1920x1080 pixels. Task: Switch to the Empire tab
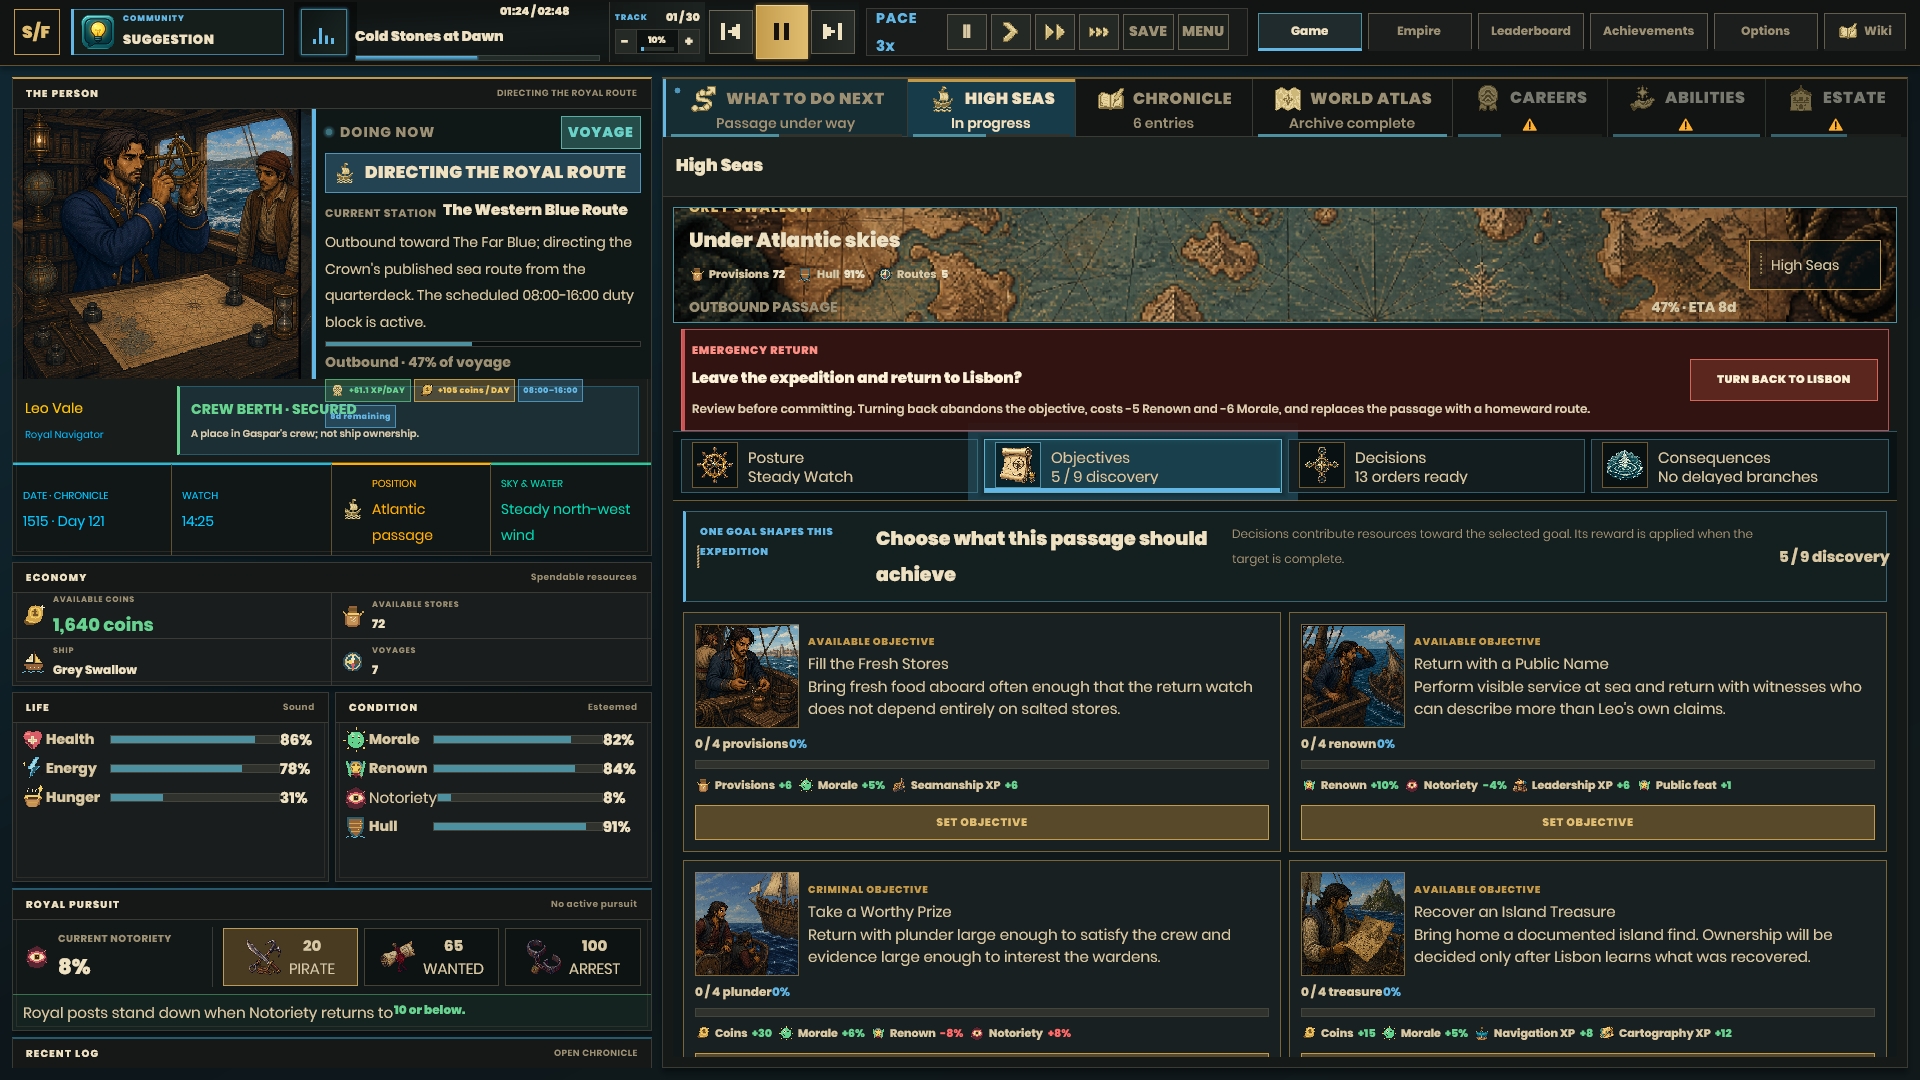(x=1418, y=31)
